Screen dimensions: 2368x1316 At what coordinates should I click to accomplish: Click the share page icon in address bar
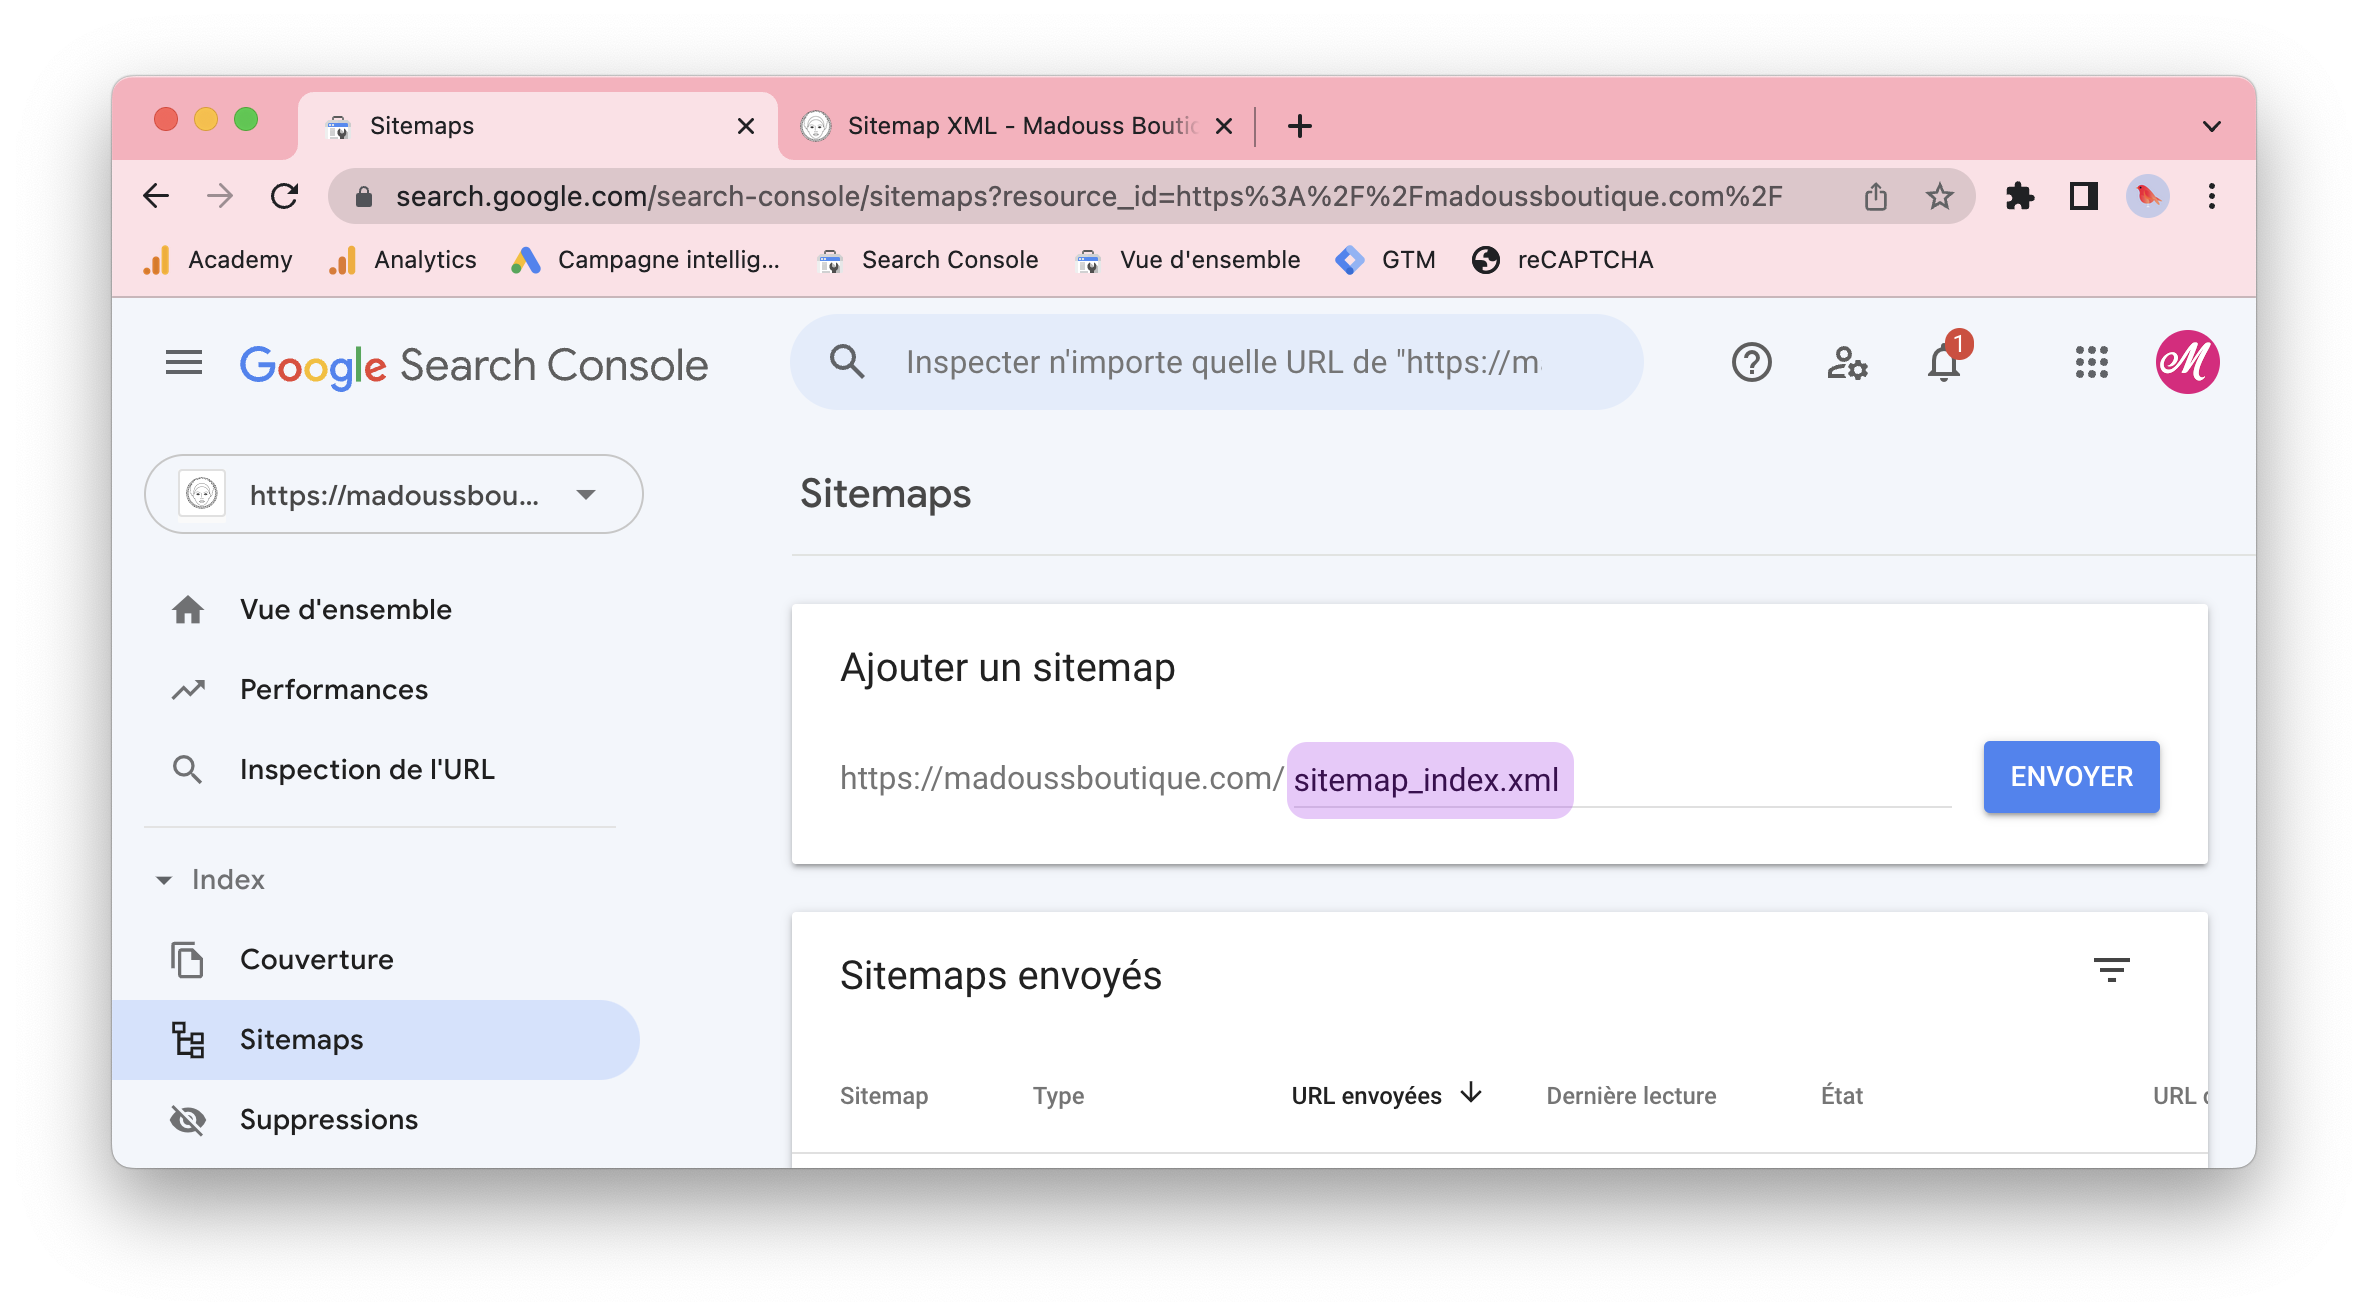(1875, 196)
